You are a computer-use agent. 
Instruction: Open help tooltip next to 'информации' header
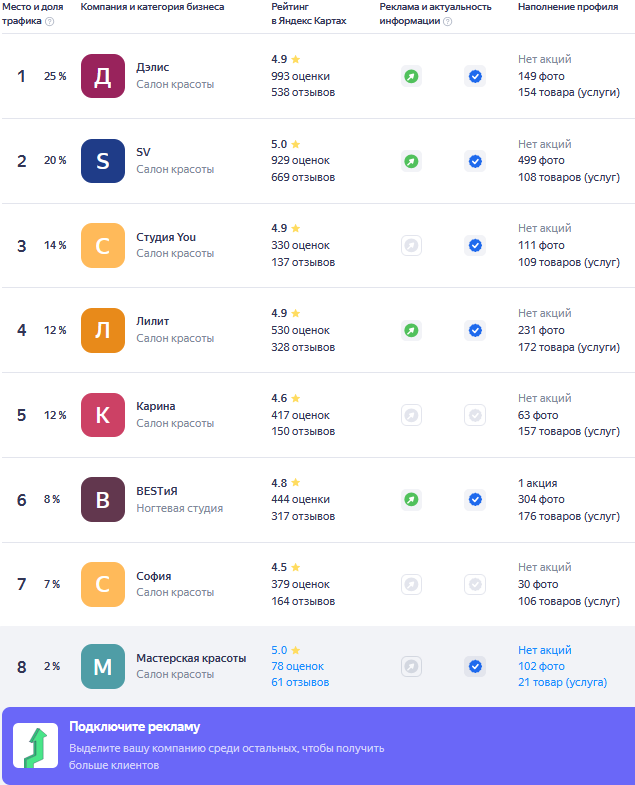click(447, 21)
